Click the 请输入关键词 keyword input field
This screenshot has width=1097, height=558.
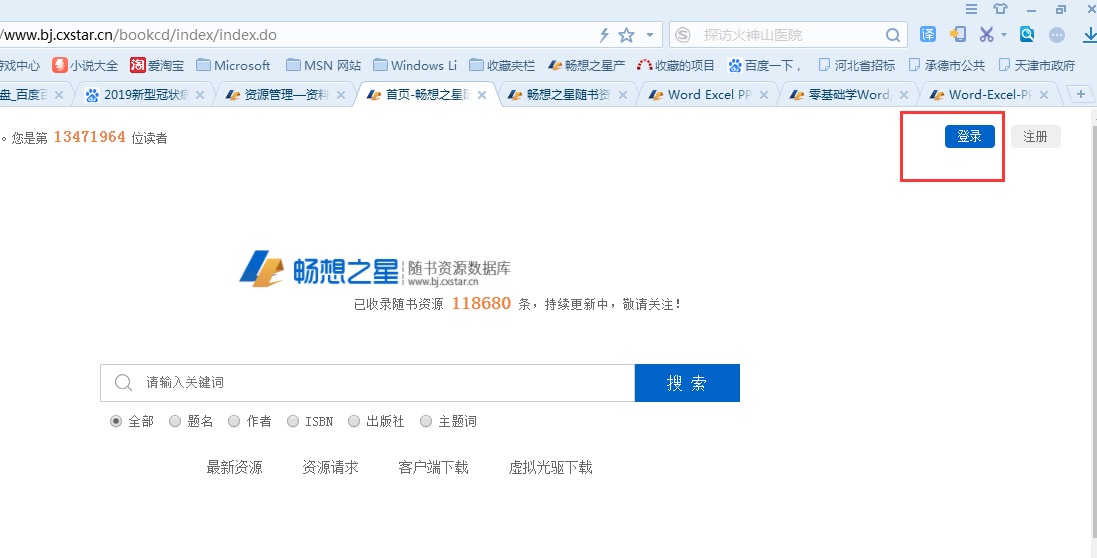367,382
